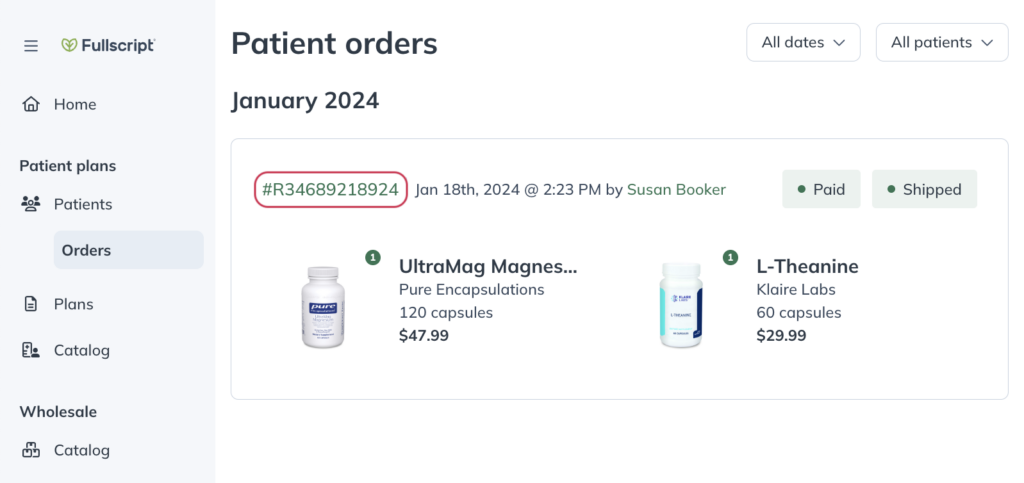Open the All dates dropdown
1024x483 pixels.
803,42
